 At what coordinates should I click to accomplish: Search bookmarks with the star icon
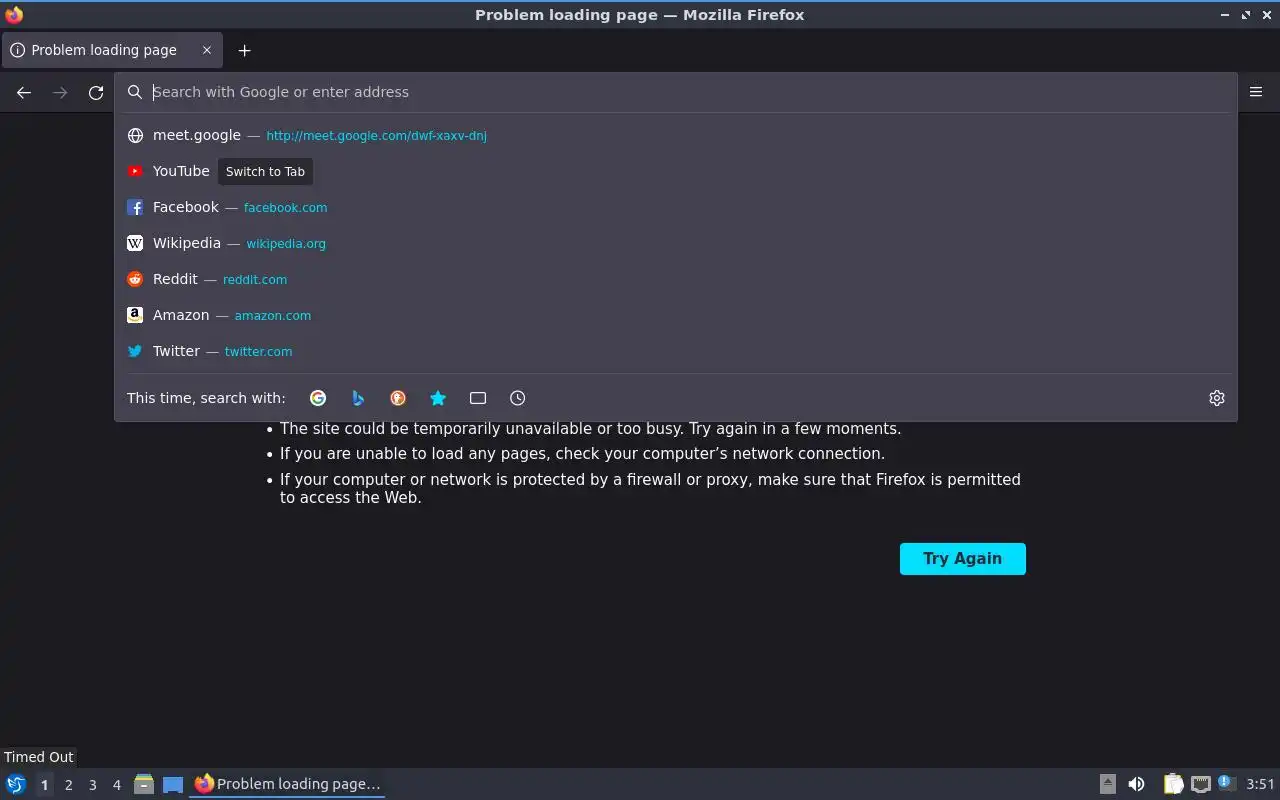438,398
